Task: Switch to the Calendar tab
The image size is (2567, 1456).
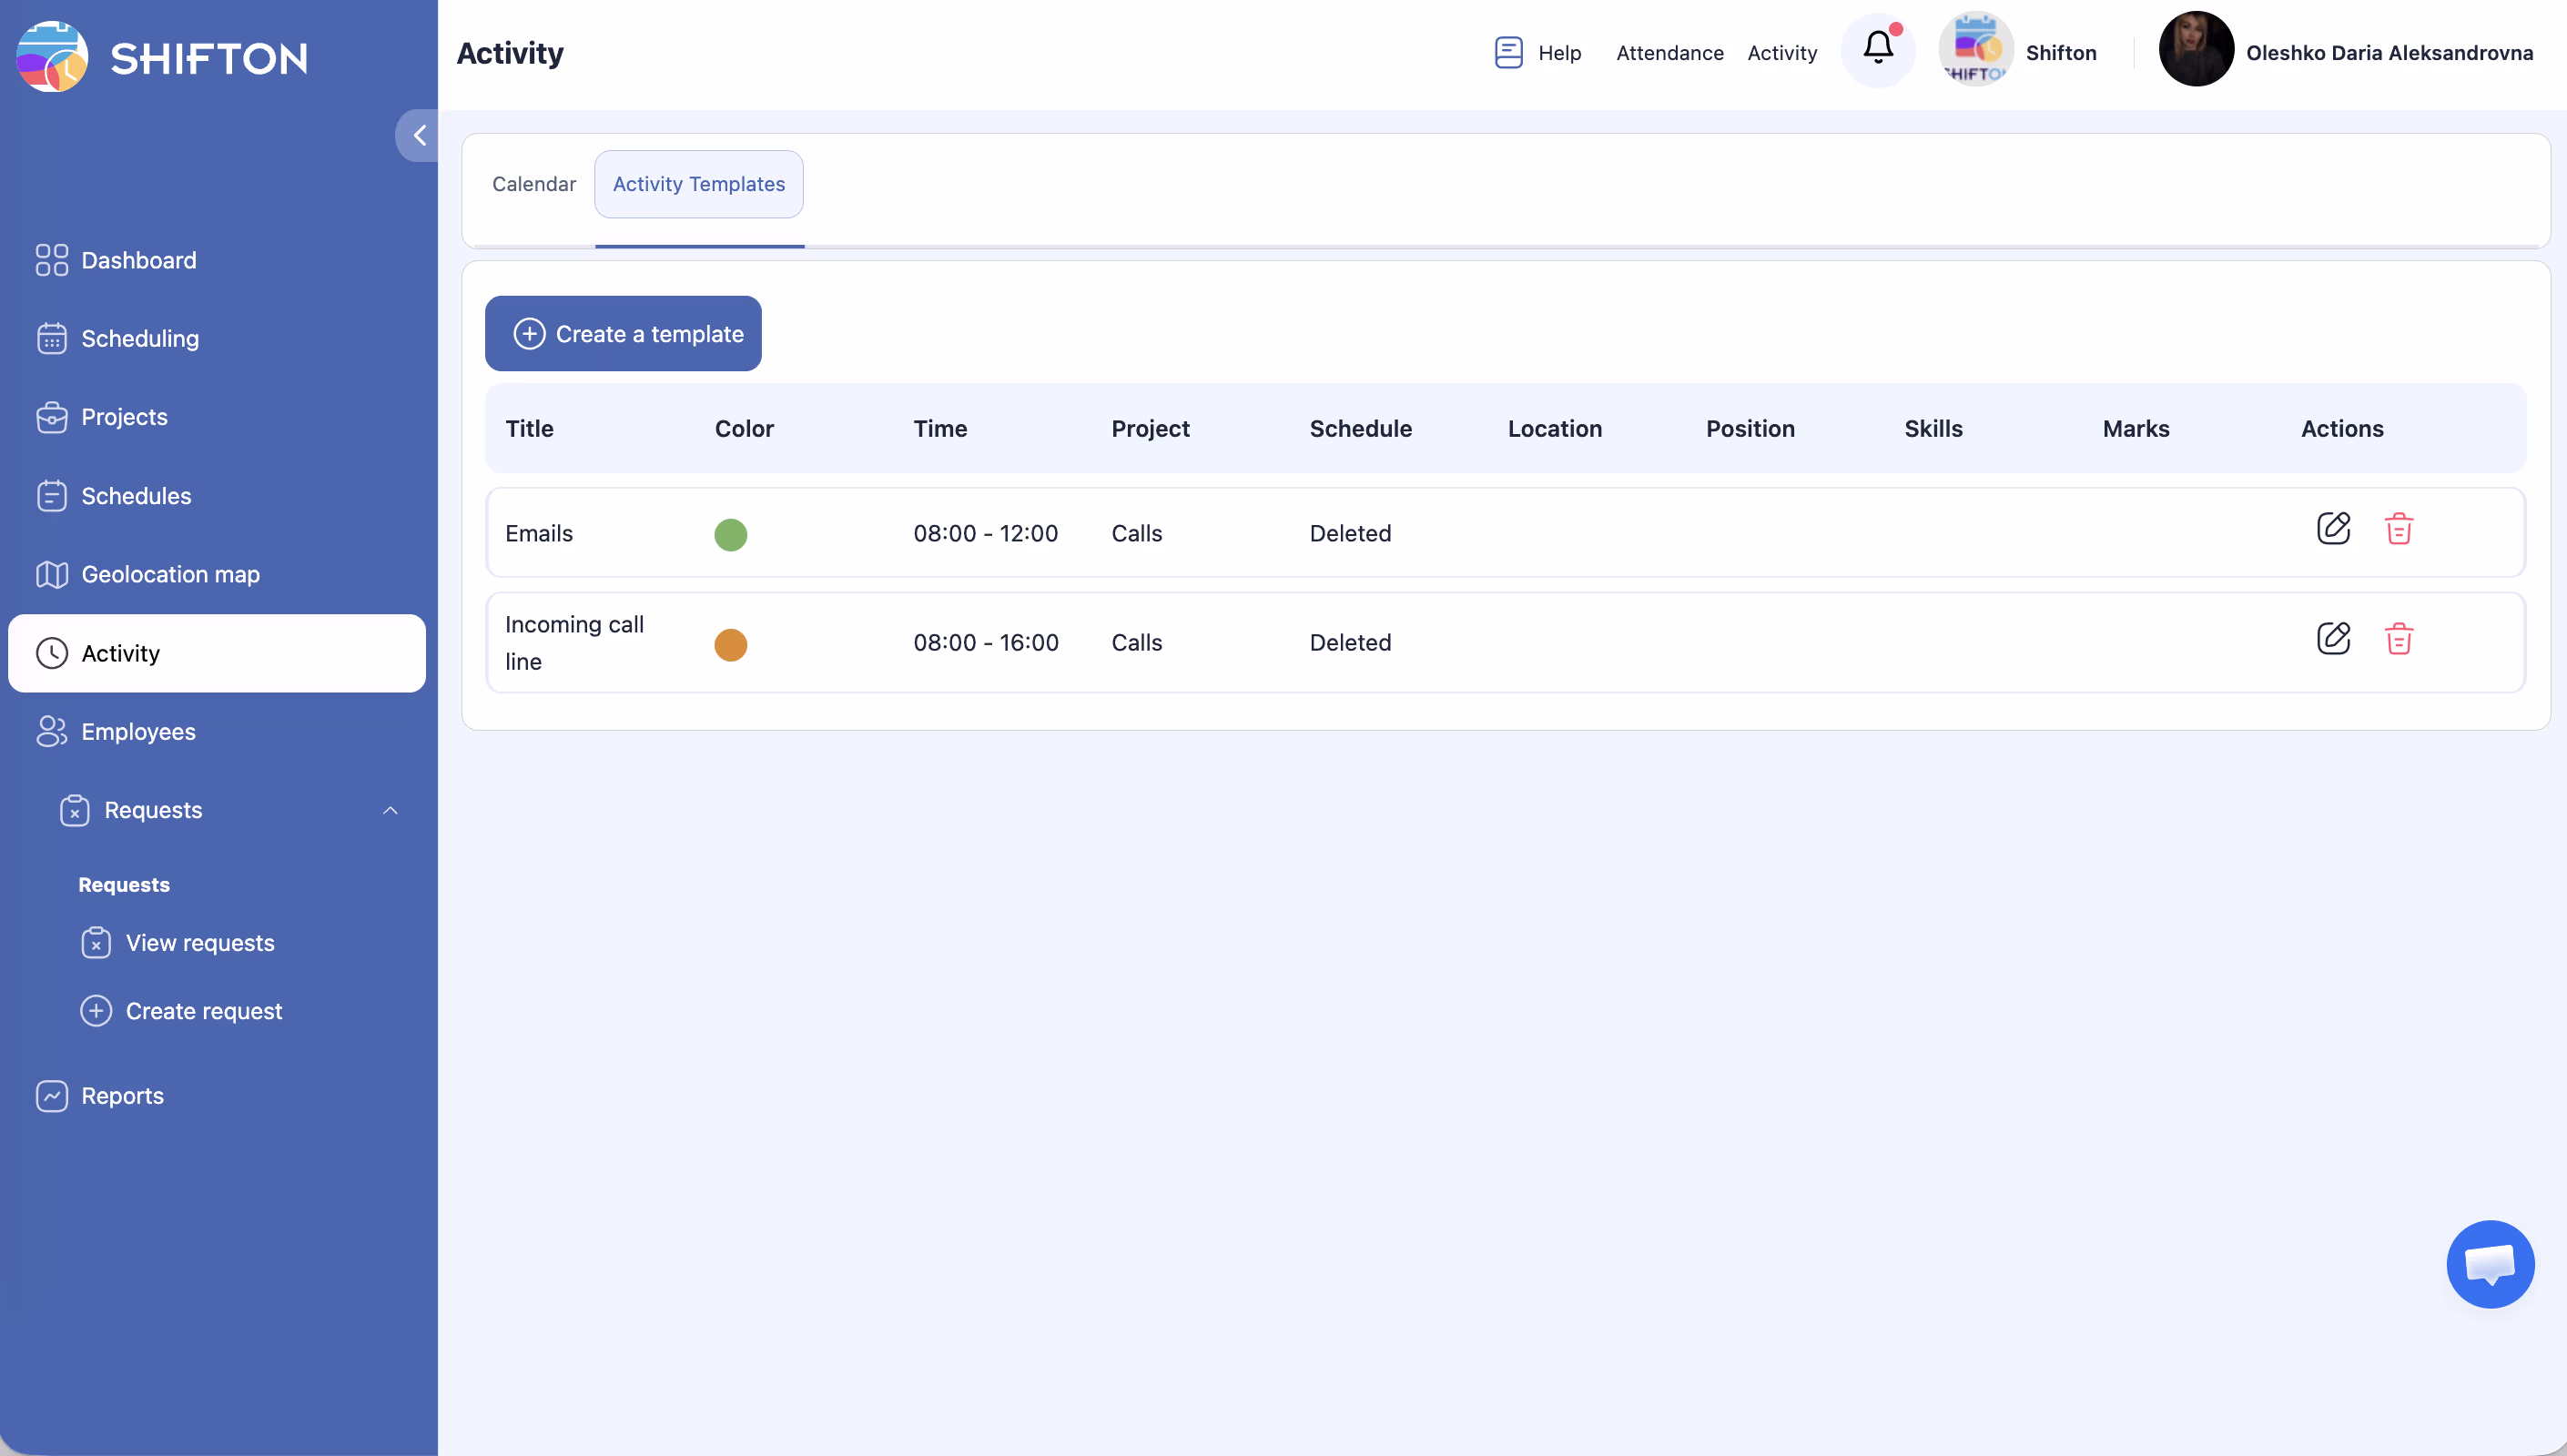Action: (x=533, y=184)
